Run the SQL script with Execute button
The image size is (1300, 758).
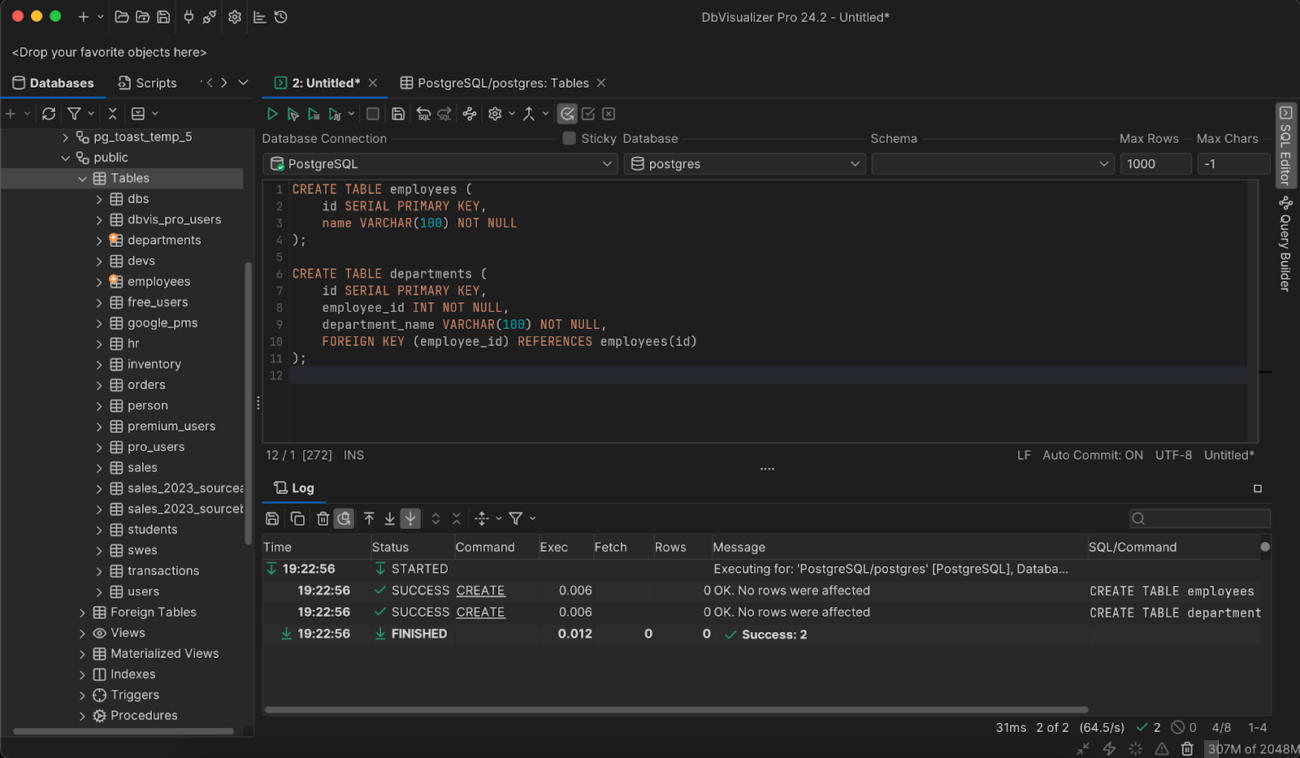pos(272,114)
